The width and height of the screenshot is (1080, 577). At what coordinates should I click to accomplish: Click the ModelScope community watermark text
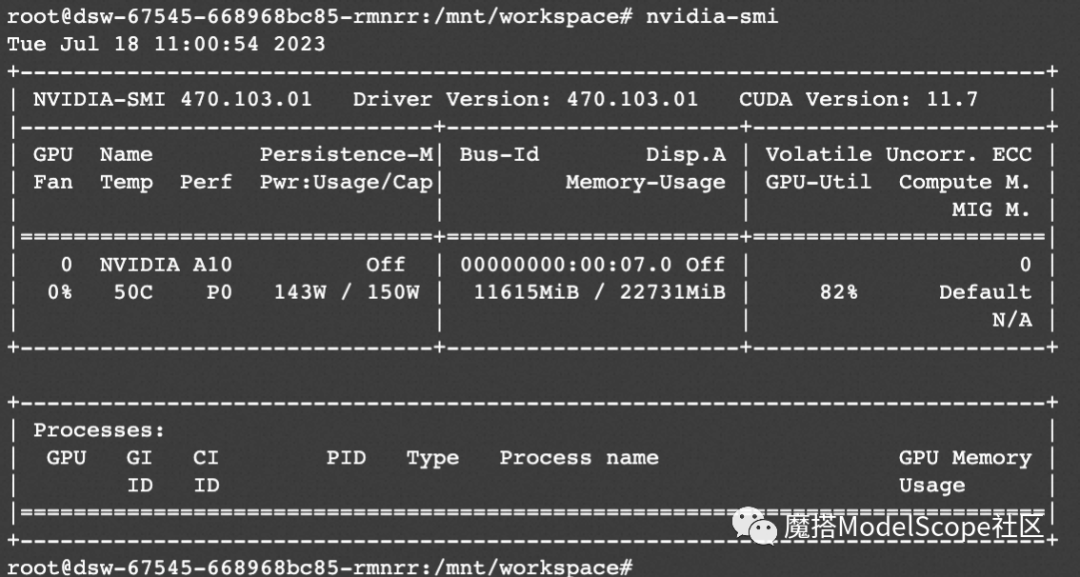[913, 526]
